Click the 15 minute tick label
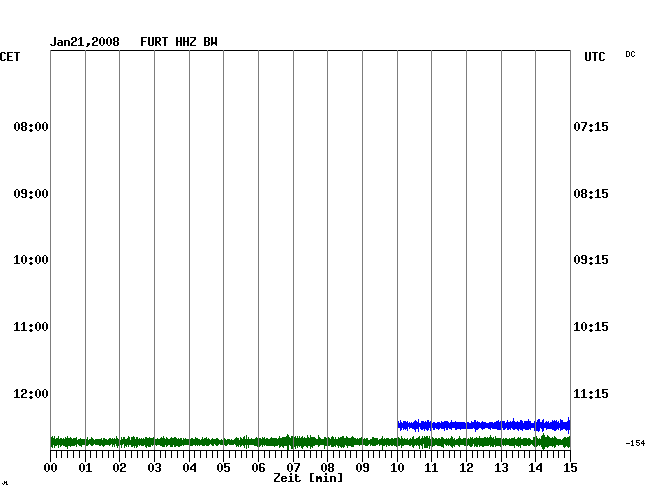Viewport: 650px width, 494px height. (x=570, y=468)
